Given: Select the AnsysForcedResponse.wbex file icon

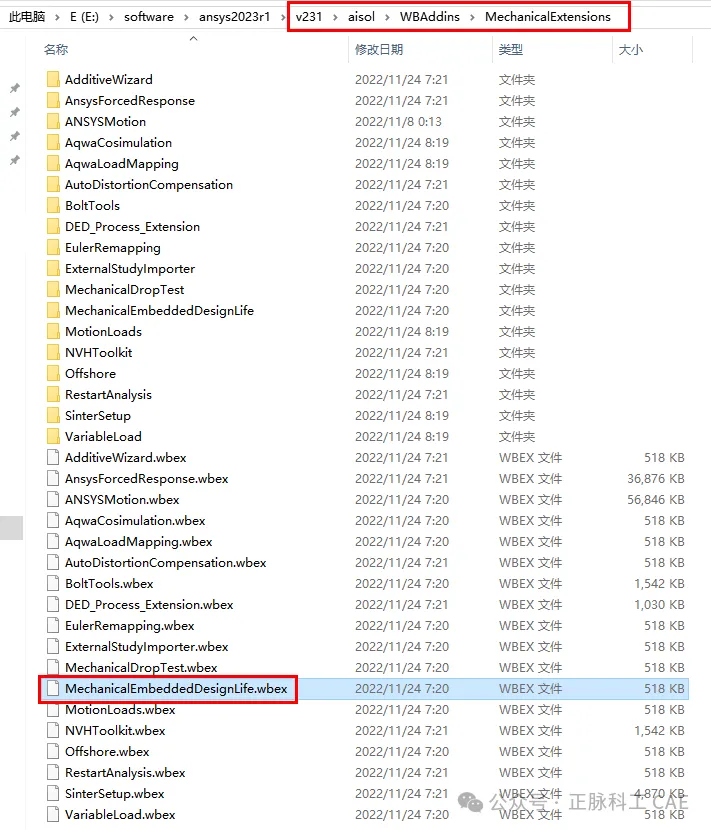Looking at the screenshot, I should tap(53, 479).
